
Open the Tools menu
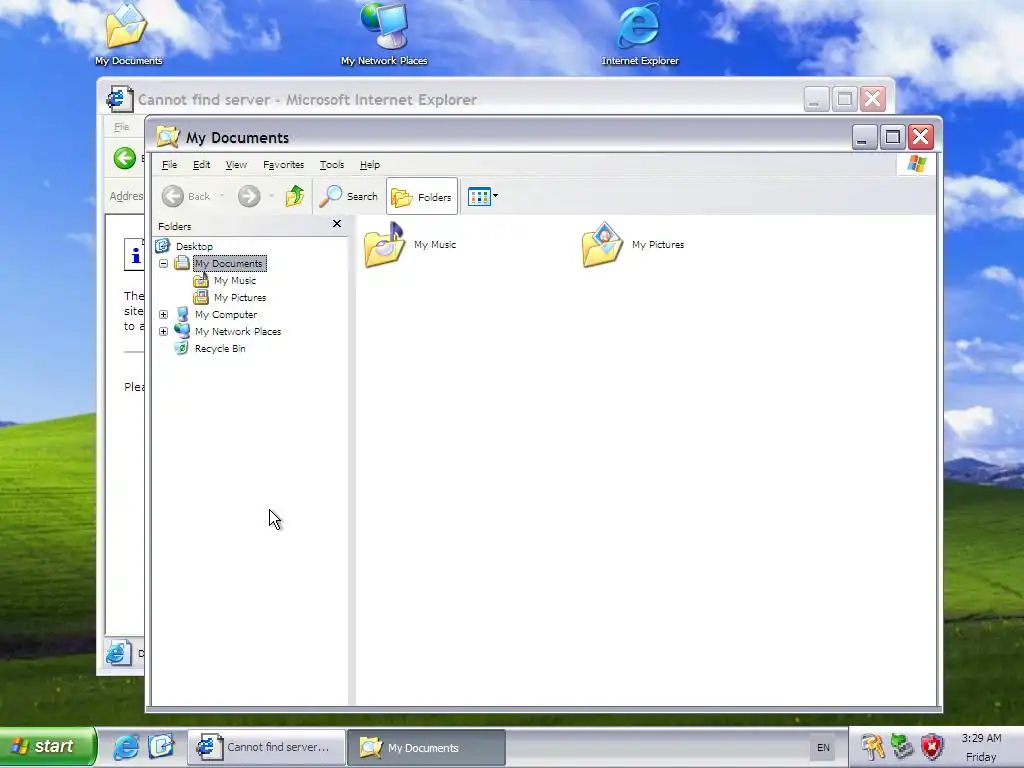coord(332,165)
